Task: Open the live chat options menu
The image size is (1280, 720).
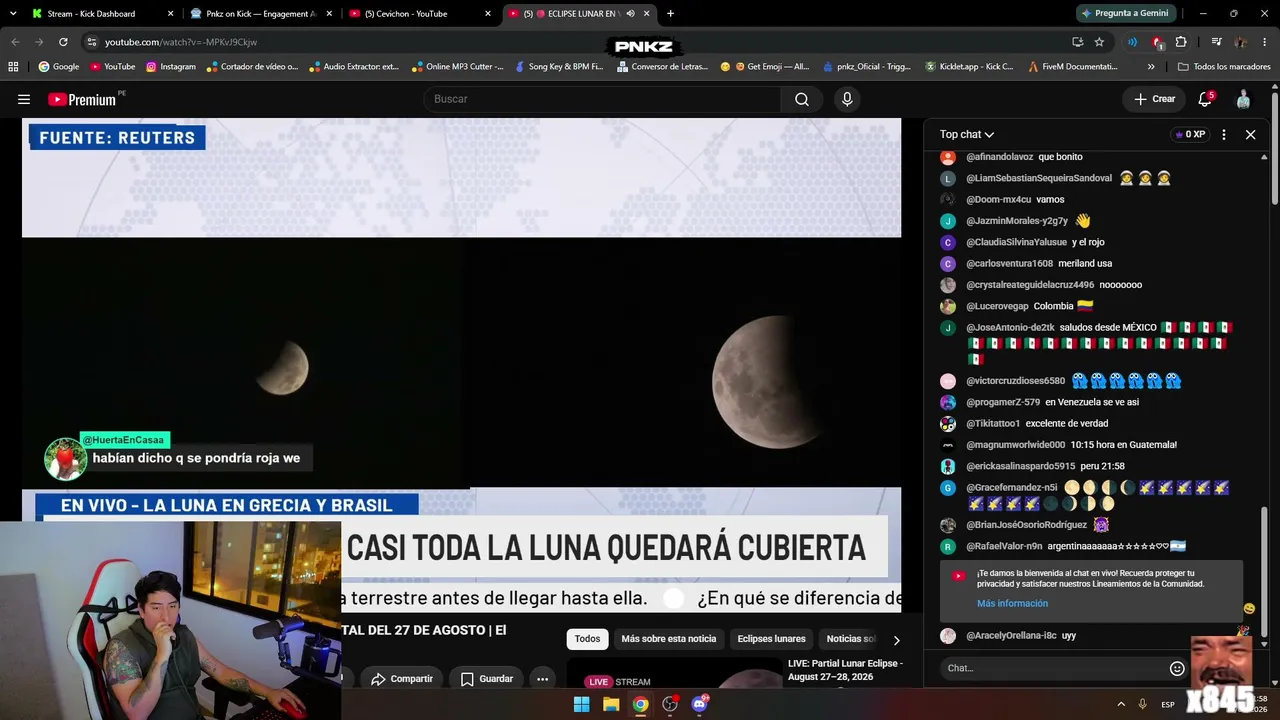Action: point(1223,134)
